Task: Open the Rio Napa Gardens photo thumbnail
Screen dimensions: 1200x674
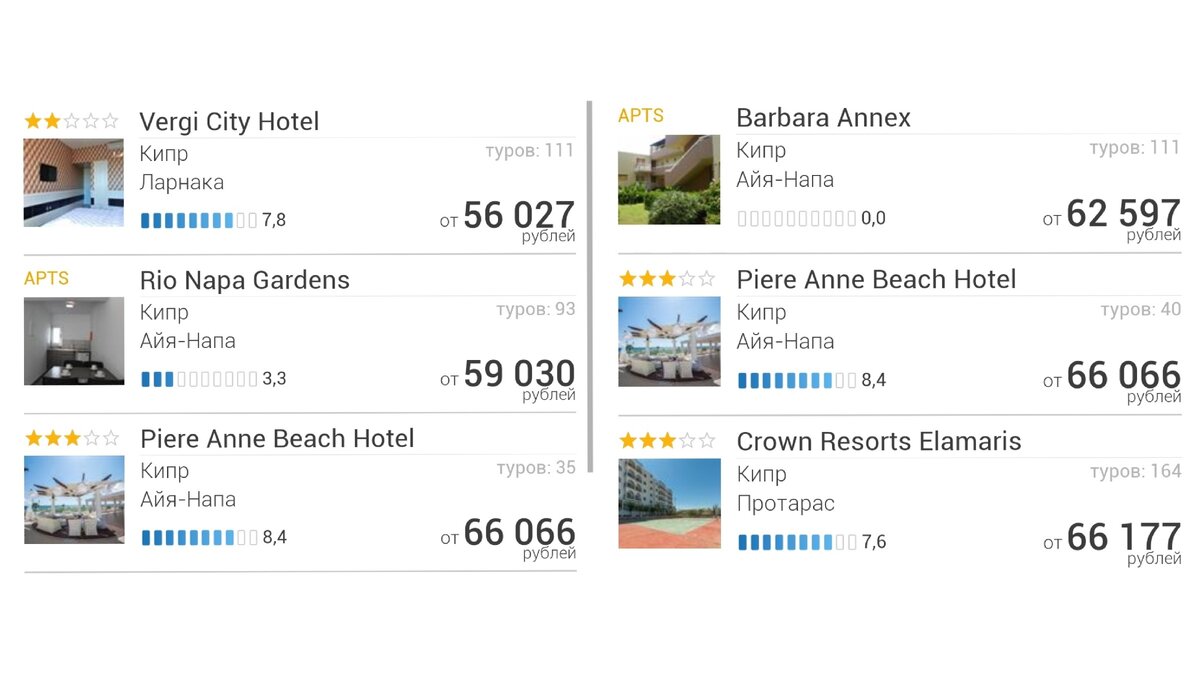Action: click(x=74, y=341)
